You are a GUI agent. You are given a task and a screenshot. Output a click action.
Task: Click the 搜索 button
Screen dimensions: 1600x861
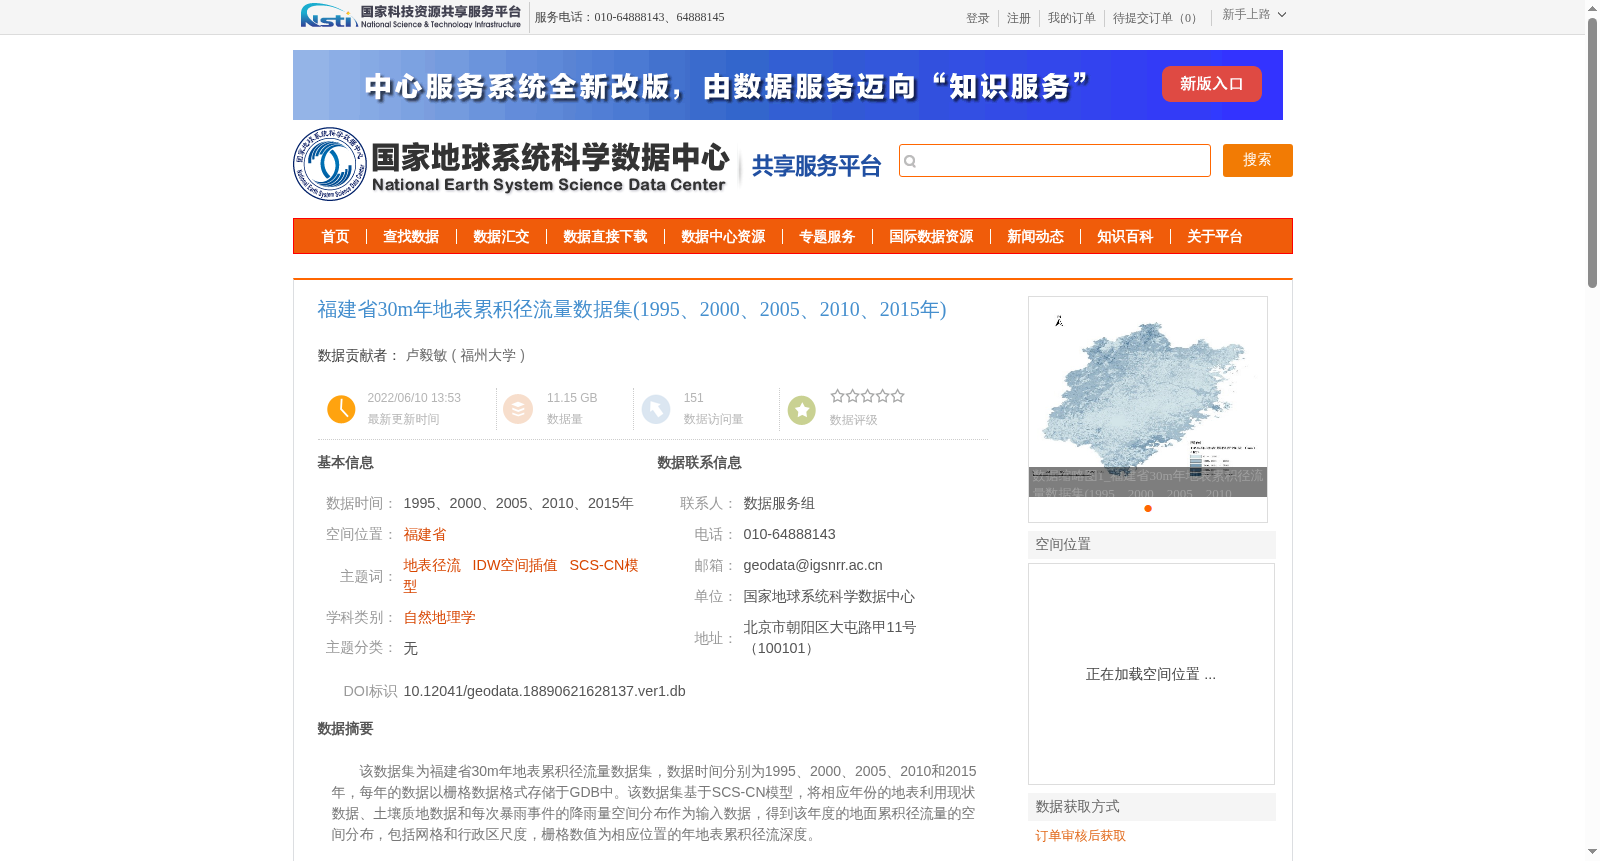point(1257,160)
